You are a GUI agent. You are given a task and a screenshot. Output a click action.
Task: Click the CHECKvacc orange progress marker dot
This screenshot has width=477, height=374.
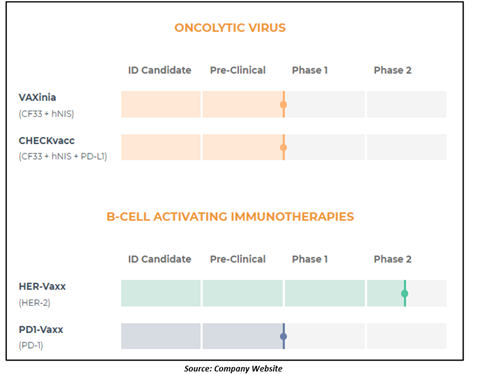pyautogui.click(x=284, y=147)
